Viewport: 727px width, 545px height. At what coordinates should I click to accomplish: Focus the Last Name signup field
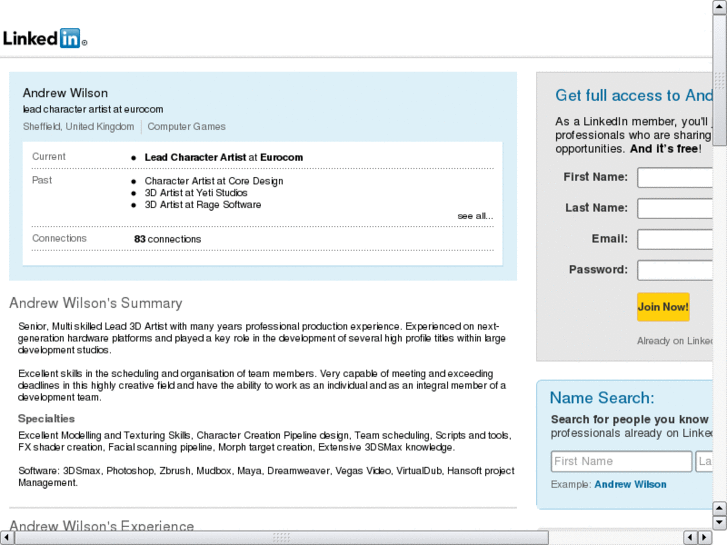click(x=675, y=208)
